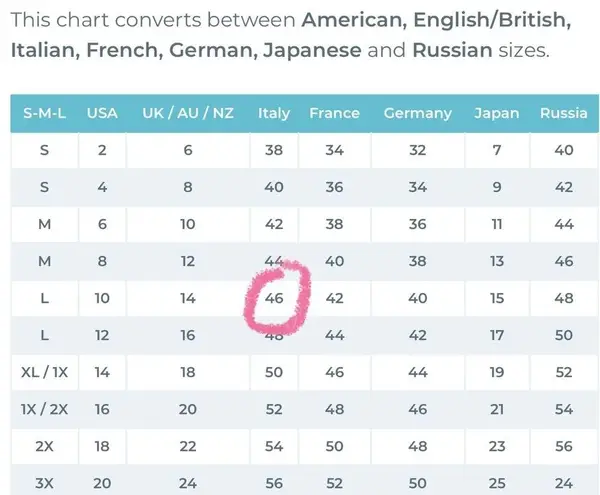The width and height of the screenshot is (600, 495).
Task: Click the Germany size 50 cell
Action: 417,482
